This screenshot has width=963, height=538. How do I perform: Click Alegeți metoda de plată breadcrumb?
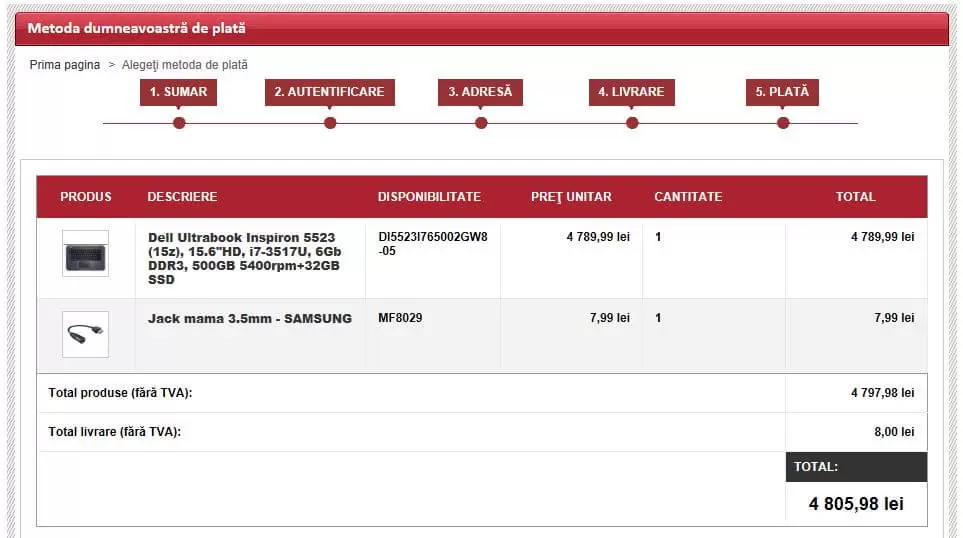click(184, 64)
